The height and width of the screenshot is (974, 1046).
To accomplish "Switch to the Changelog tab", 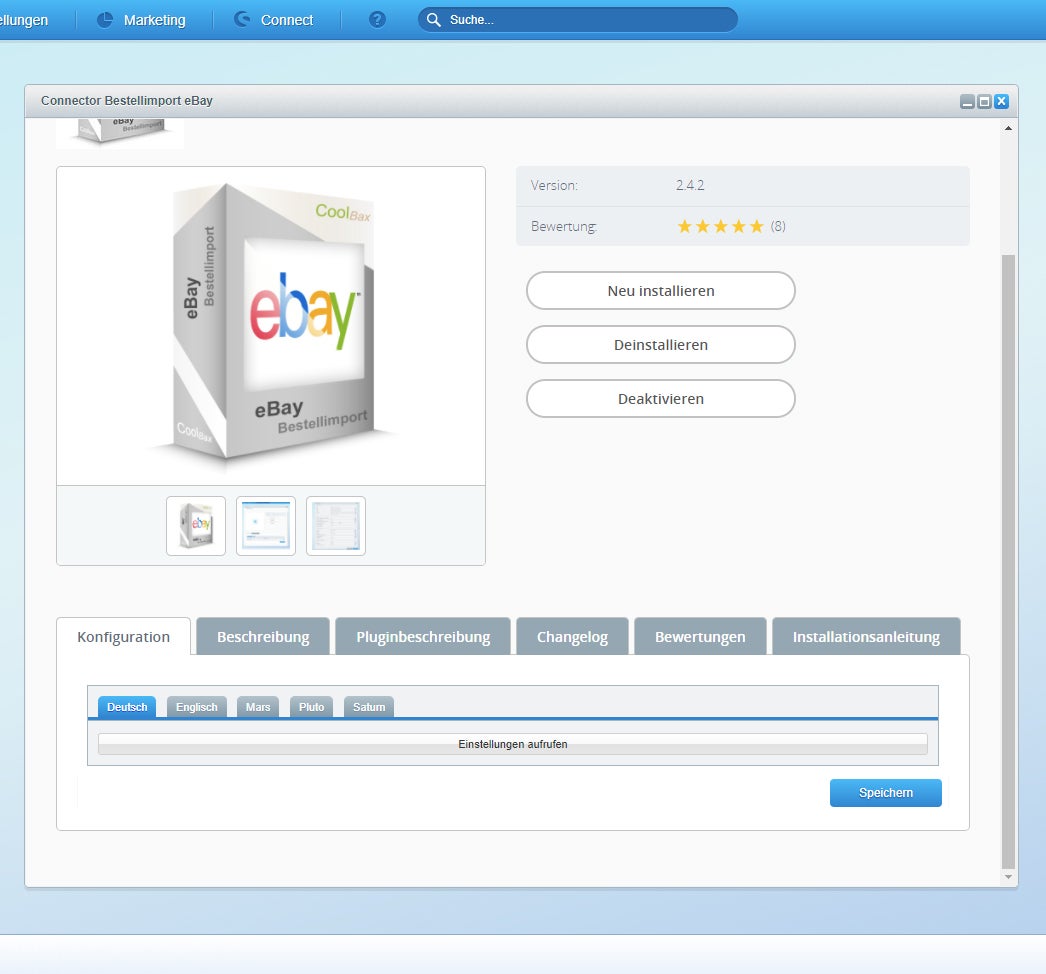I will click(572, 637).
